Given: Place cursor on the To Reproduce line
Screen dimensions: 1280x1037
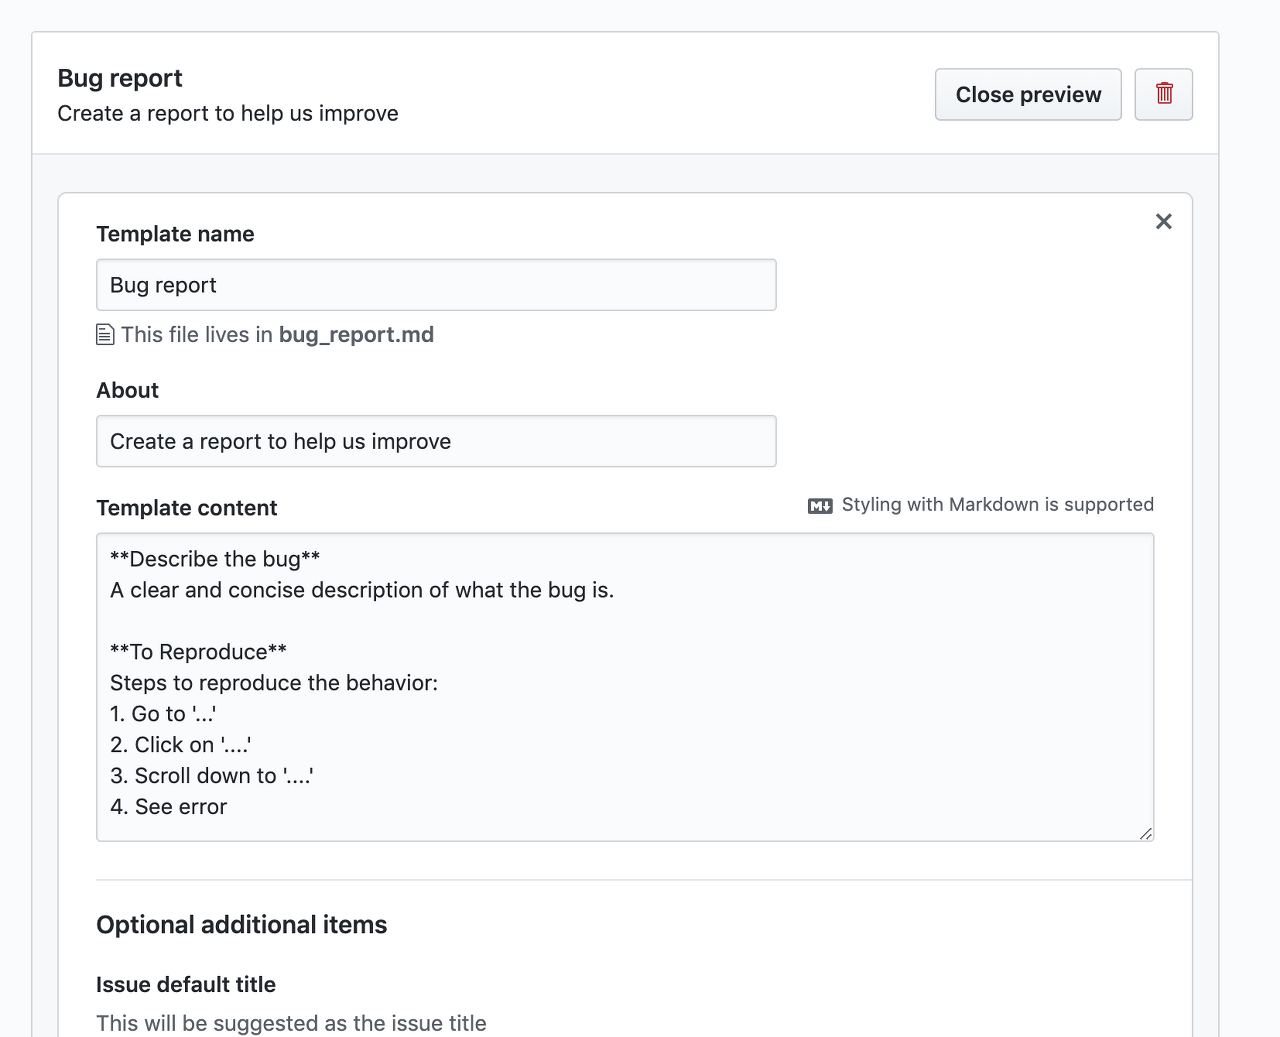Looking at the screenshot, I should (x=198, y=652).
